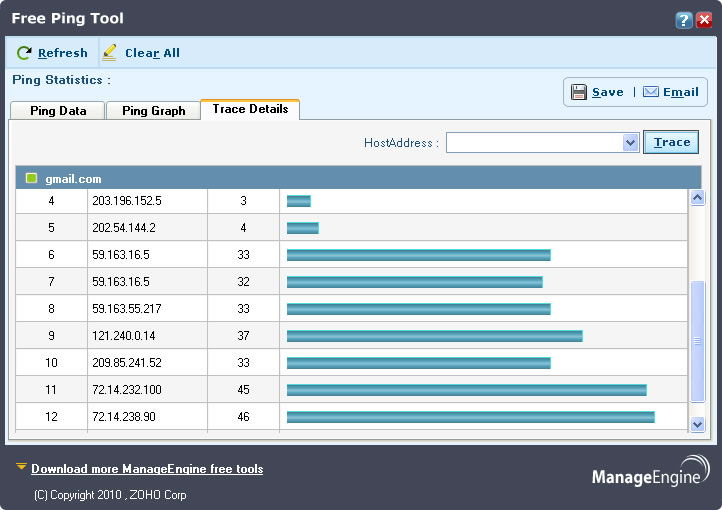Click scrollbar up arrow in trace list
This screenshot has width=722, height=510.
pos(698,198)
